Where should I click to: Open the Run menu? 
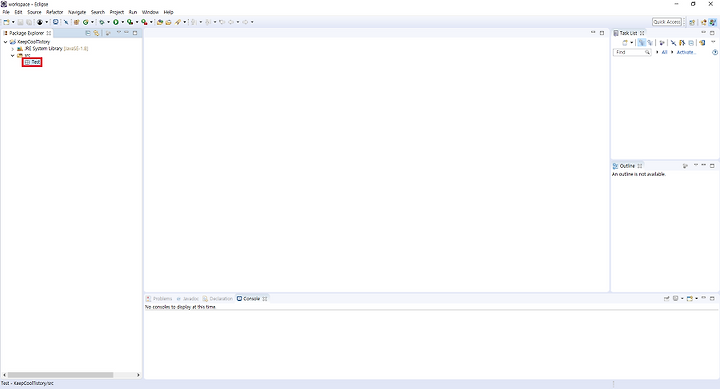coord(133,12)
